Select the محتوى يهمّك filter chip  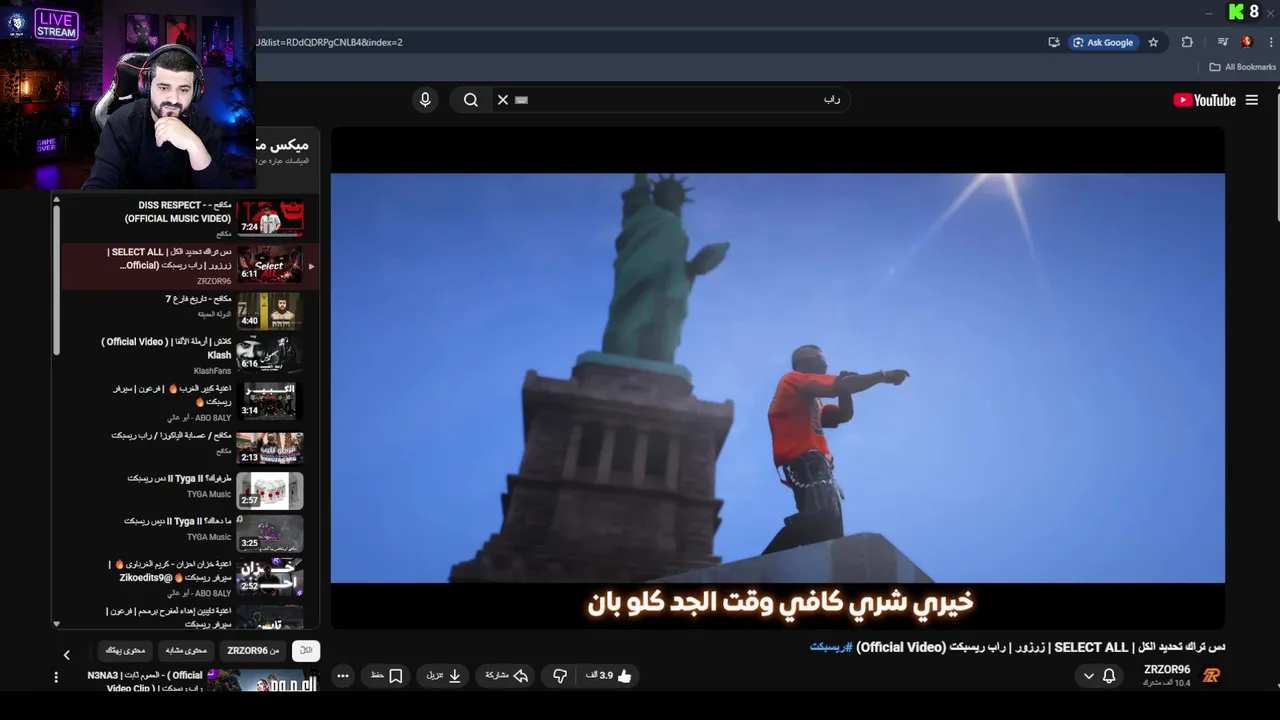125,651
